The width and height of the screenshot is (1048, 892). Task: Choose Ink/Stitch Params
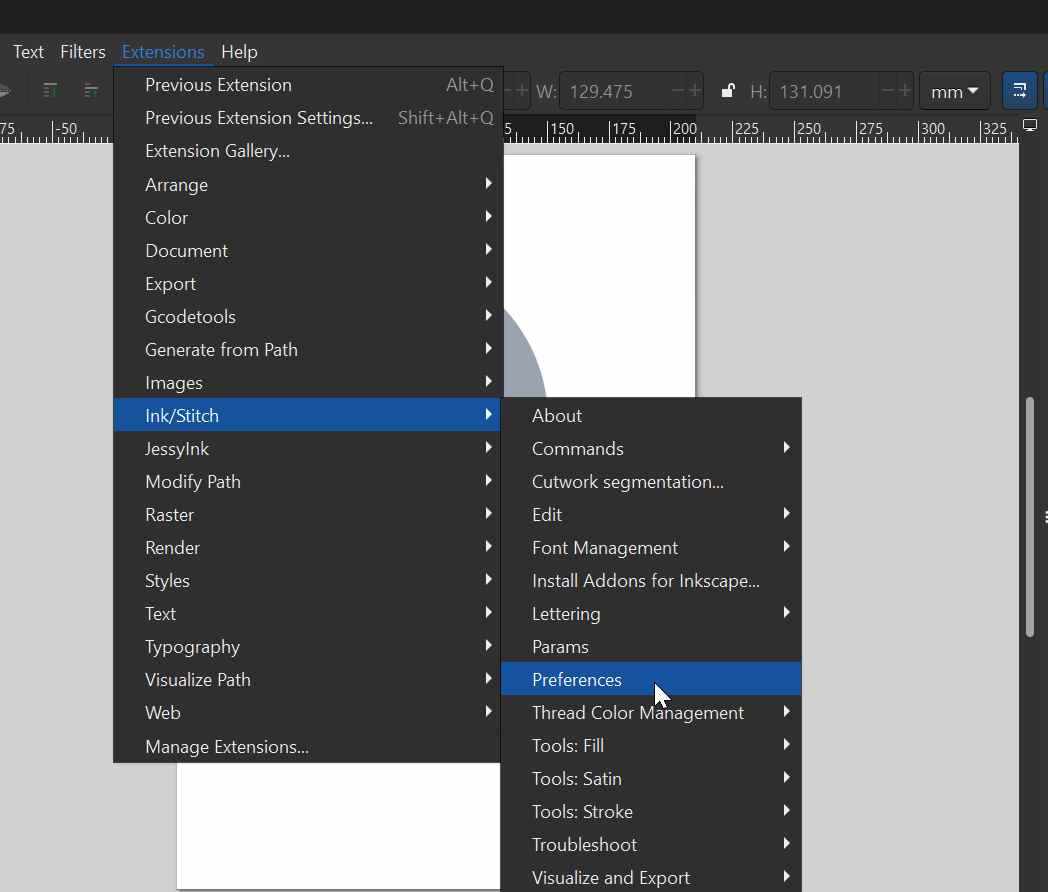click(651, 647)
